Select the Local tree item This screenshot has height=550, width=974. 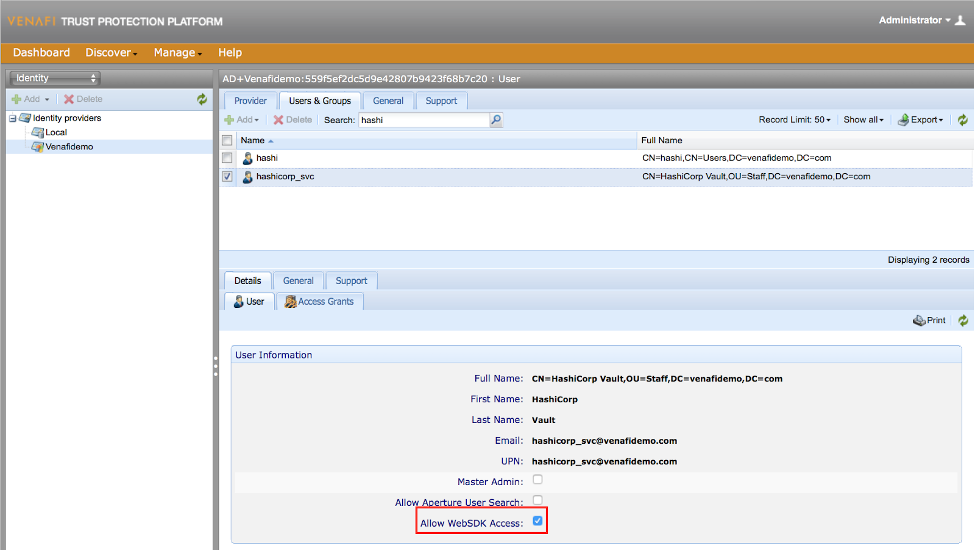tap(56, 132)
